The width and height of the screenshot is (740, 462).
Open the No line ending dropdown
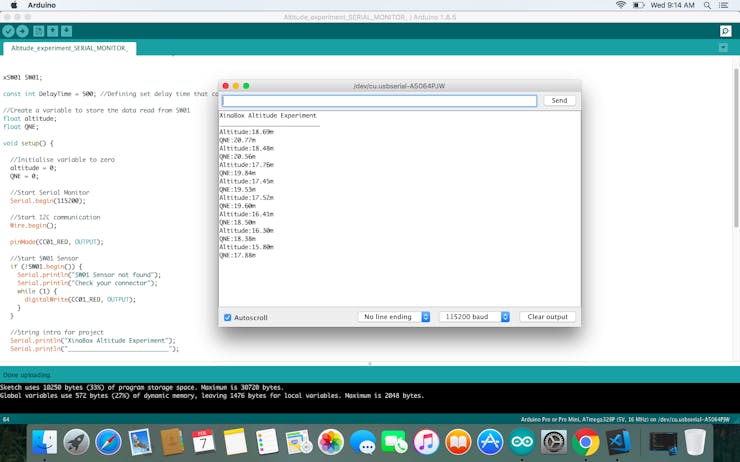tap(394, 317)
